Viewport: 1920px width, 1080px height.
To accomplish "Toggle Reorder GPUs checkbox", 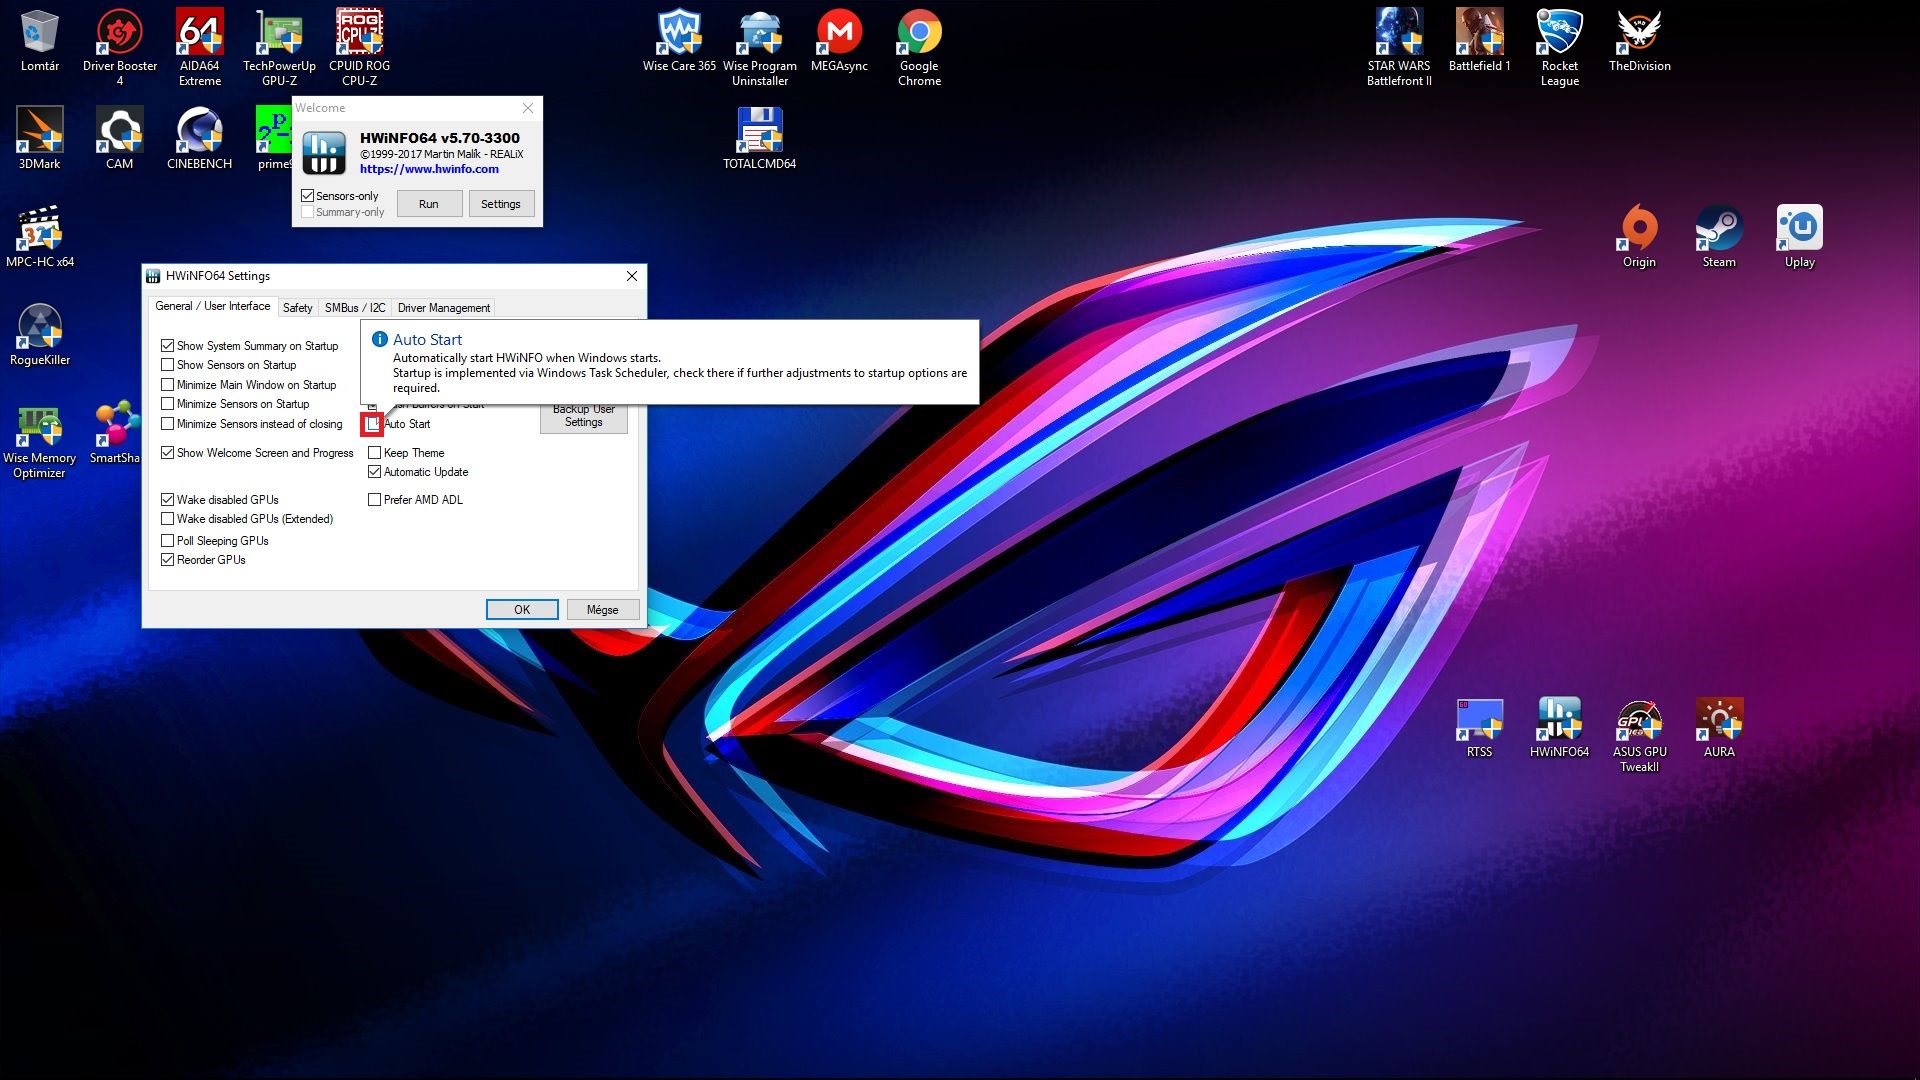I will [168, 560].
